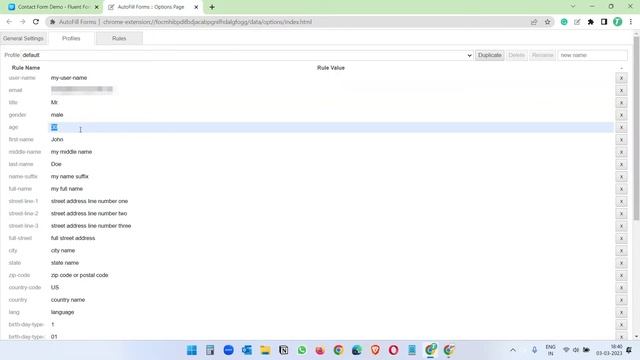The width and height of the screenshot is (640, 360).
Task: Click the 'male' gender value
Action: [57, 115]
